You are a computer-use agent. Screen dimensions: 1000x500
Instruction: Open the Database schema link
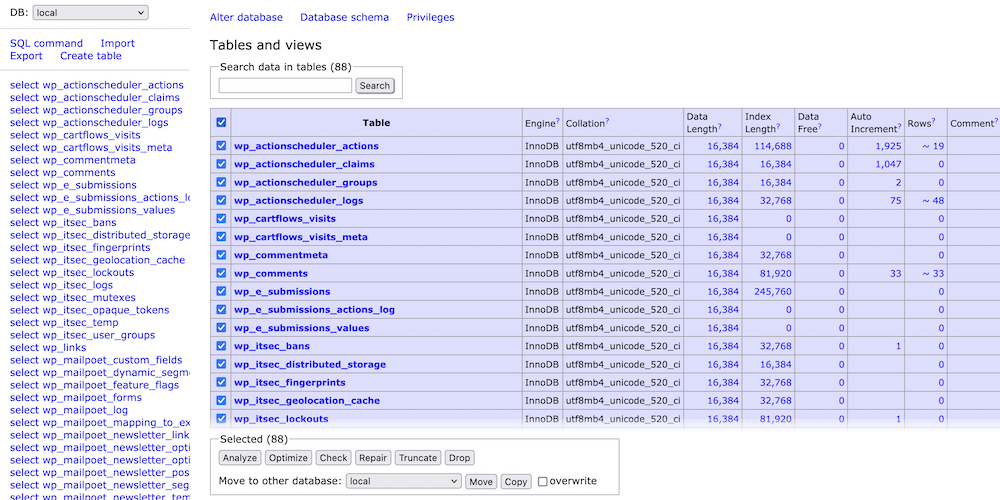click(344, 17)
